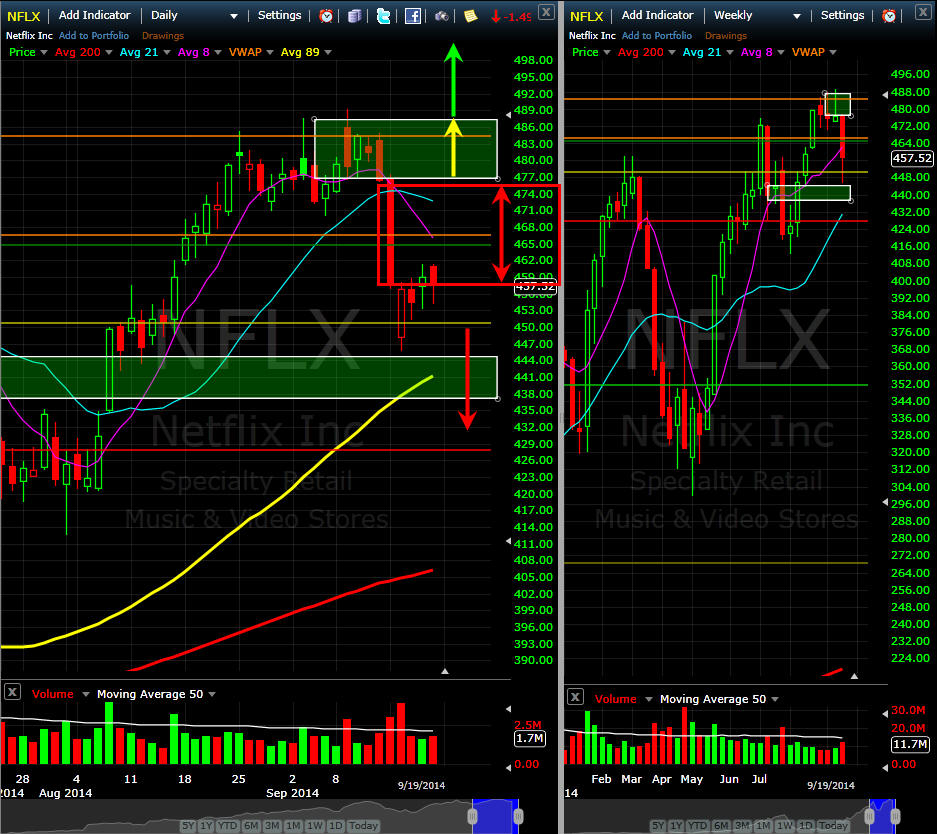This screenshot has width=937, height=834.
Task: Open Settings in Daily chart
Action: [279, 16]
